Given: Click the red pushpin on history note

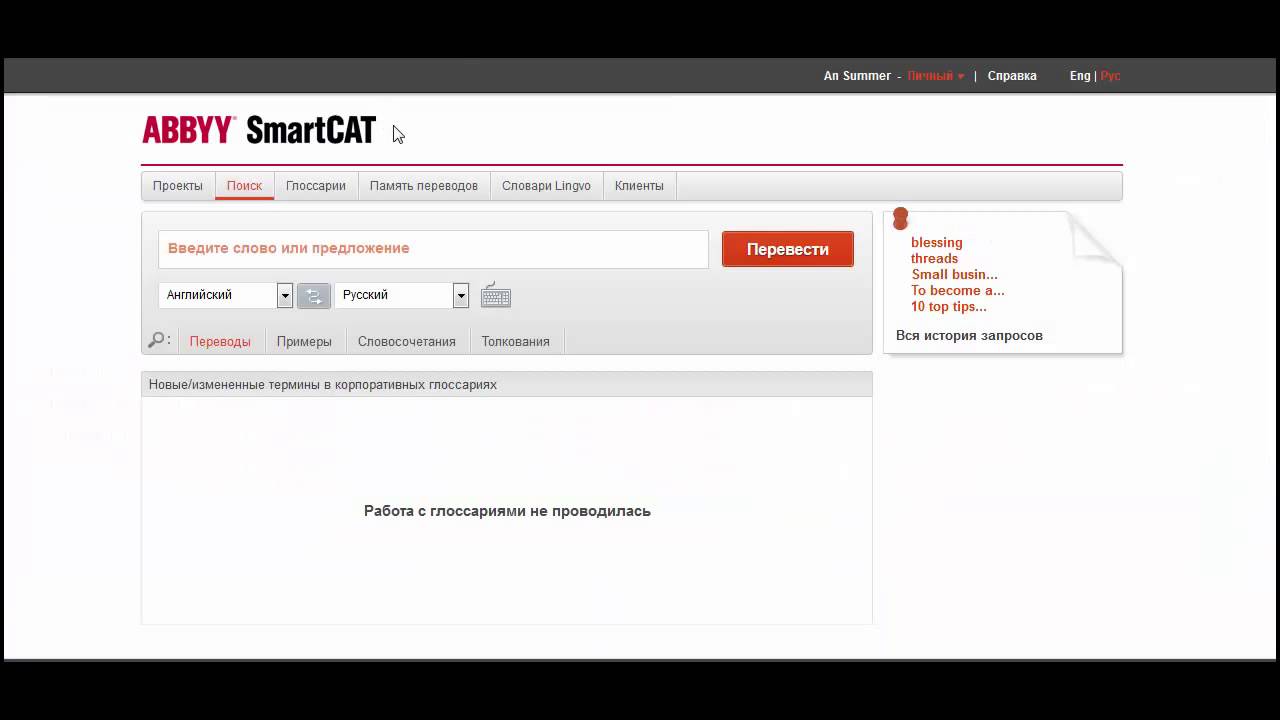Looking at the screenshot, I should [x=900, y=218].
